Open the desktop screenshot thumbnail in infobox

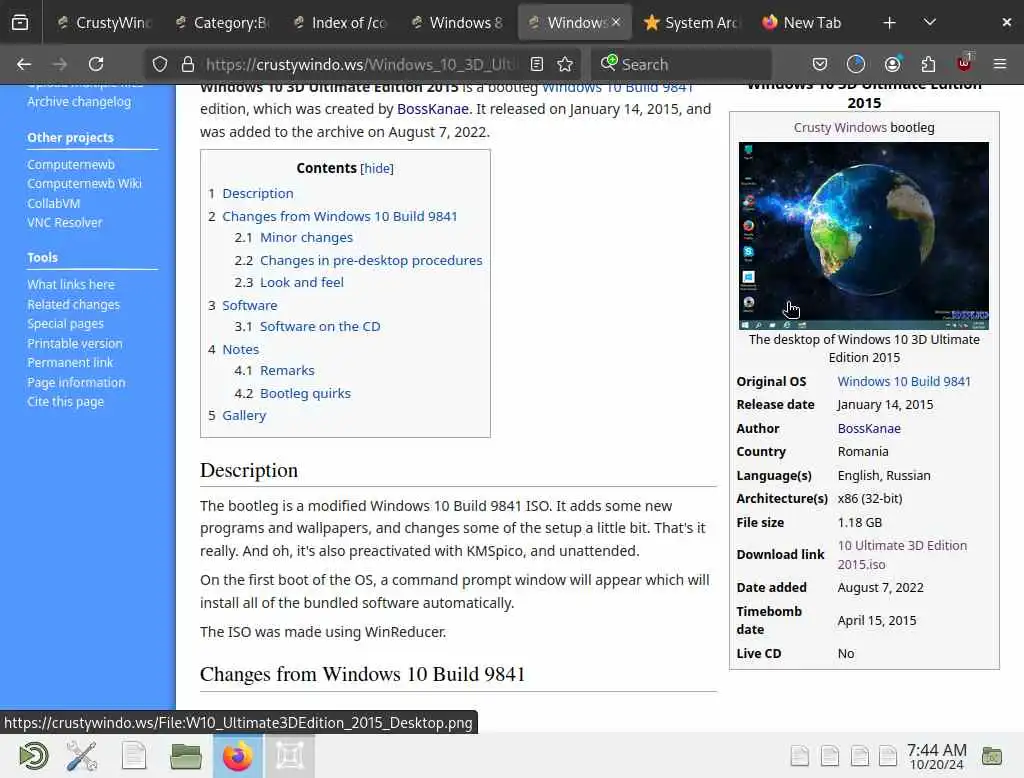coord(863,236)
